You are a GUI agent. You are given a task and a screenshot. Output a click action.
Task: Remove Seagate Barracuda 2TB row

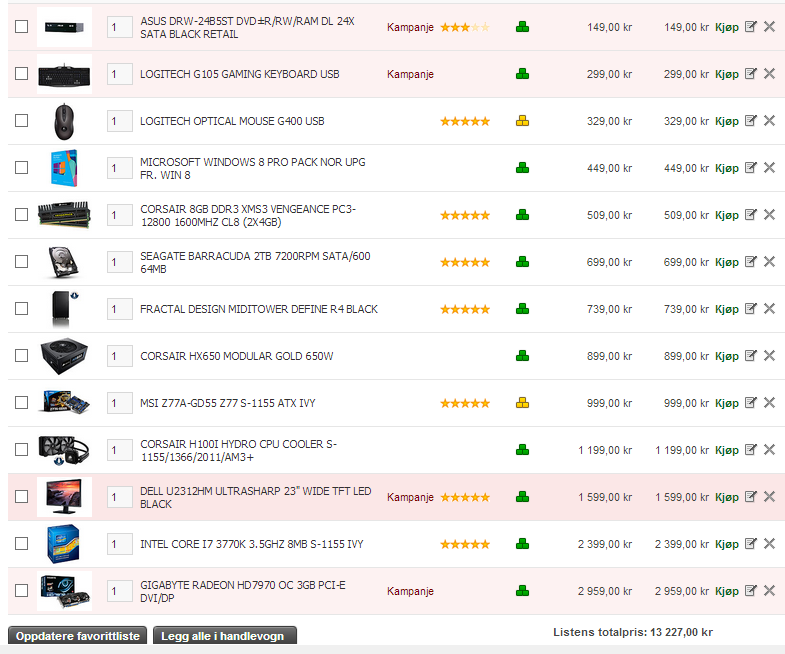(x=769, y=262)
